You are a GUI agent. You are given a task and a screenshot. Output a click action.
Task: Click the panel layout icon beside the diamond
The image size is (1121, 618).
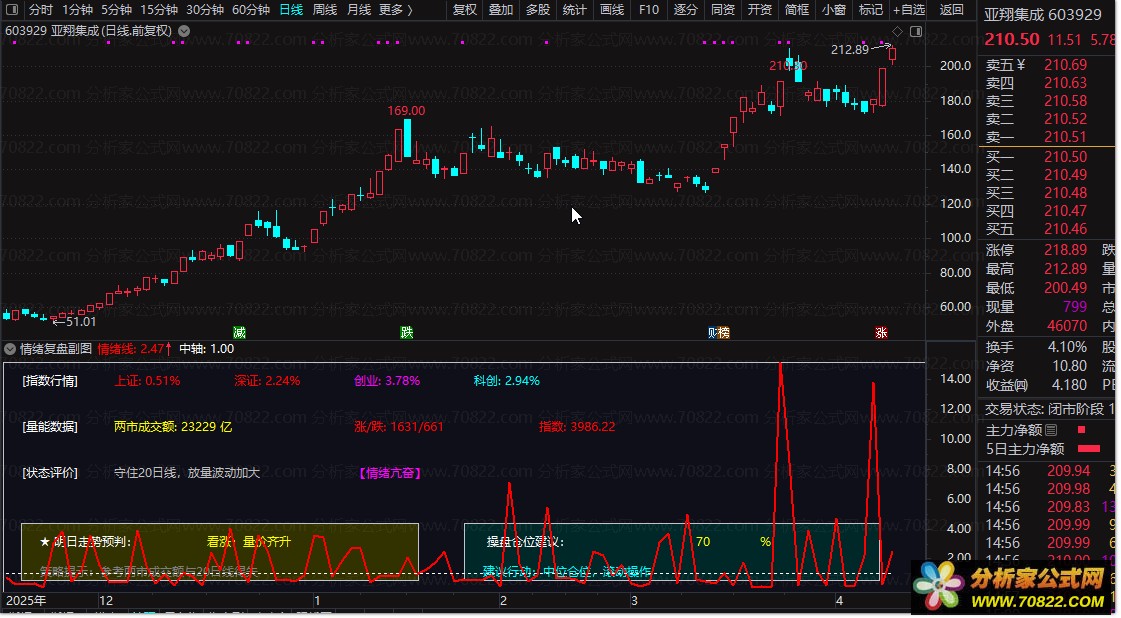point(914,32)
